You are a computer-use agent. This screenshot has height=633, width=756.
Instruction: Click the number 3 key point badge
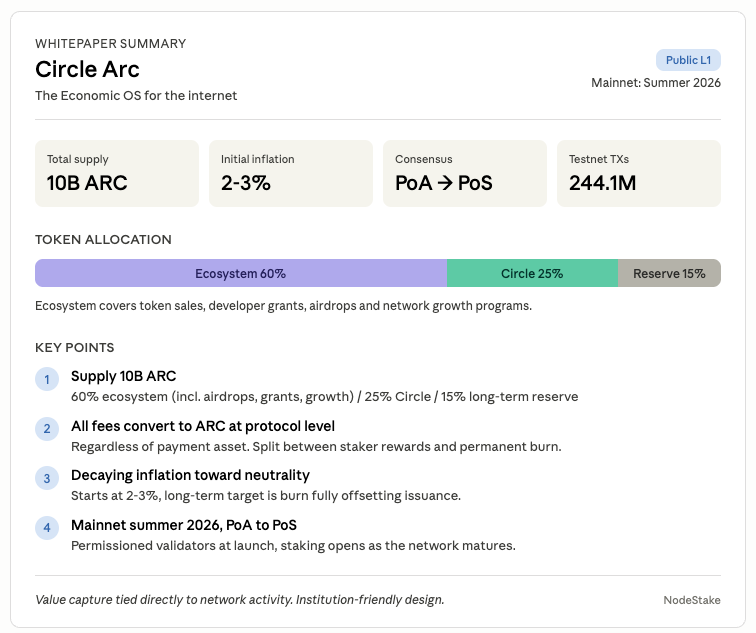tap(47, 478)
